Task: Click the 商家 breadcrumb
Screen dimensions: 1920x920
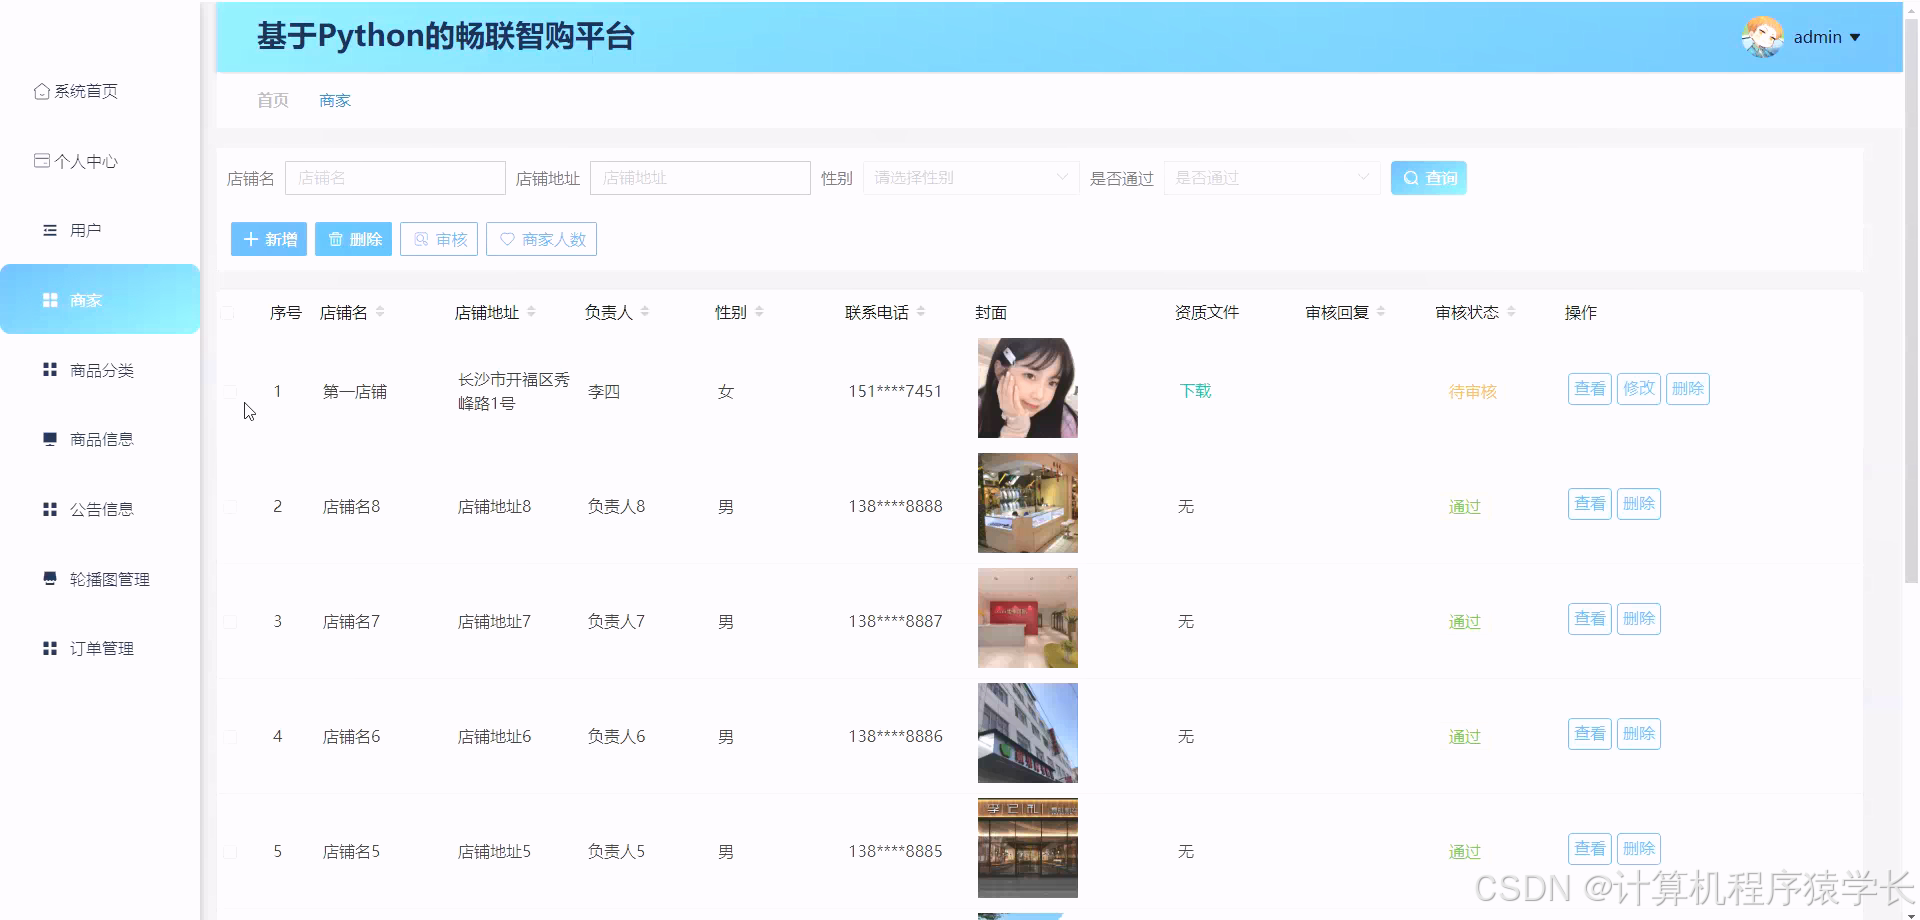Action: tap(335, 100)
